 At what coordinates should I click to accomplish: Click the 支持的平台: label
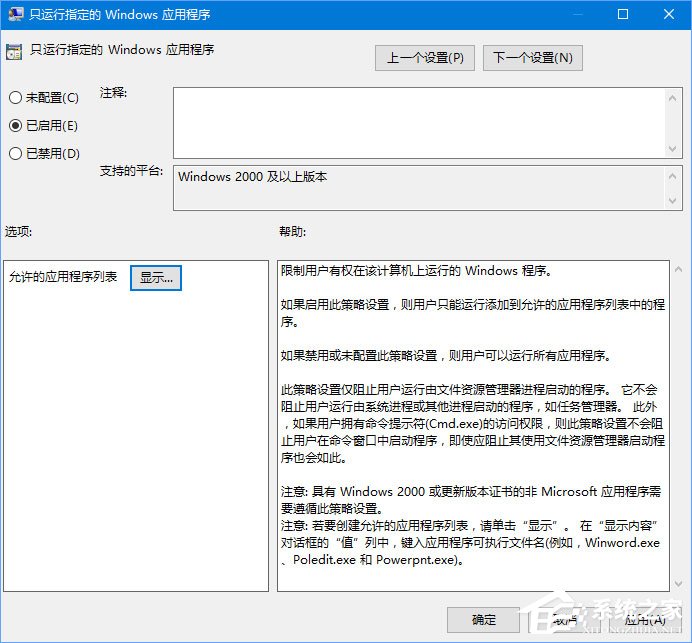coord(132,171)
